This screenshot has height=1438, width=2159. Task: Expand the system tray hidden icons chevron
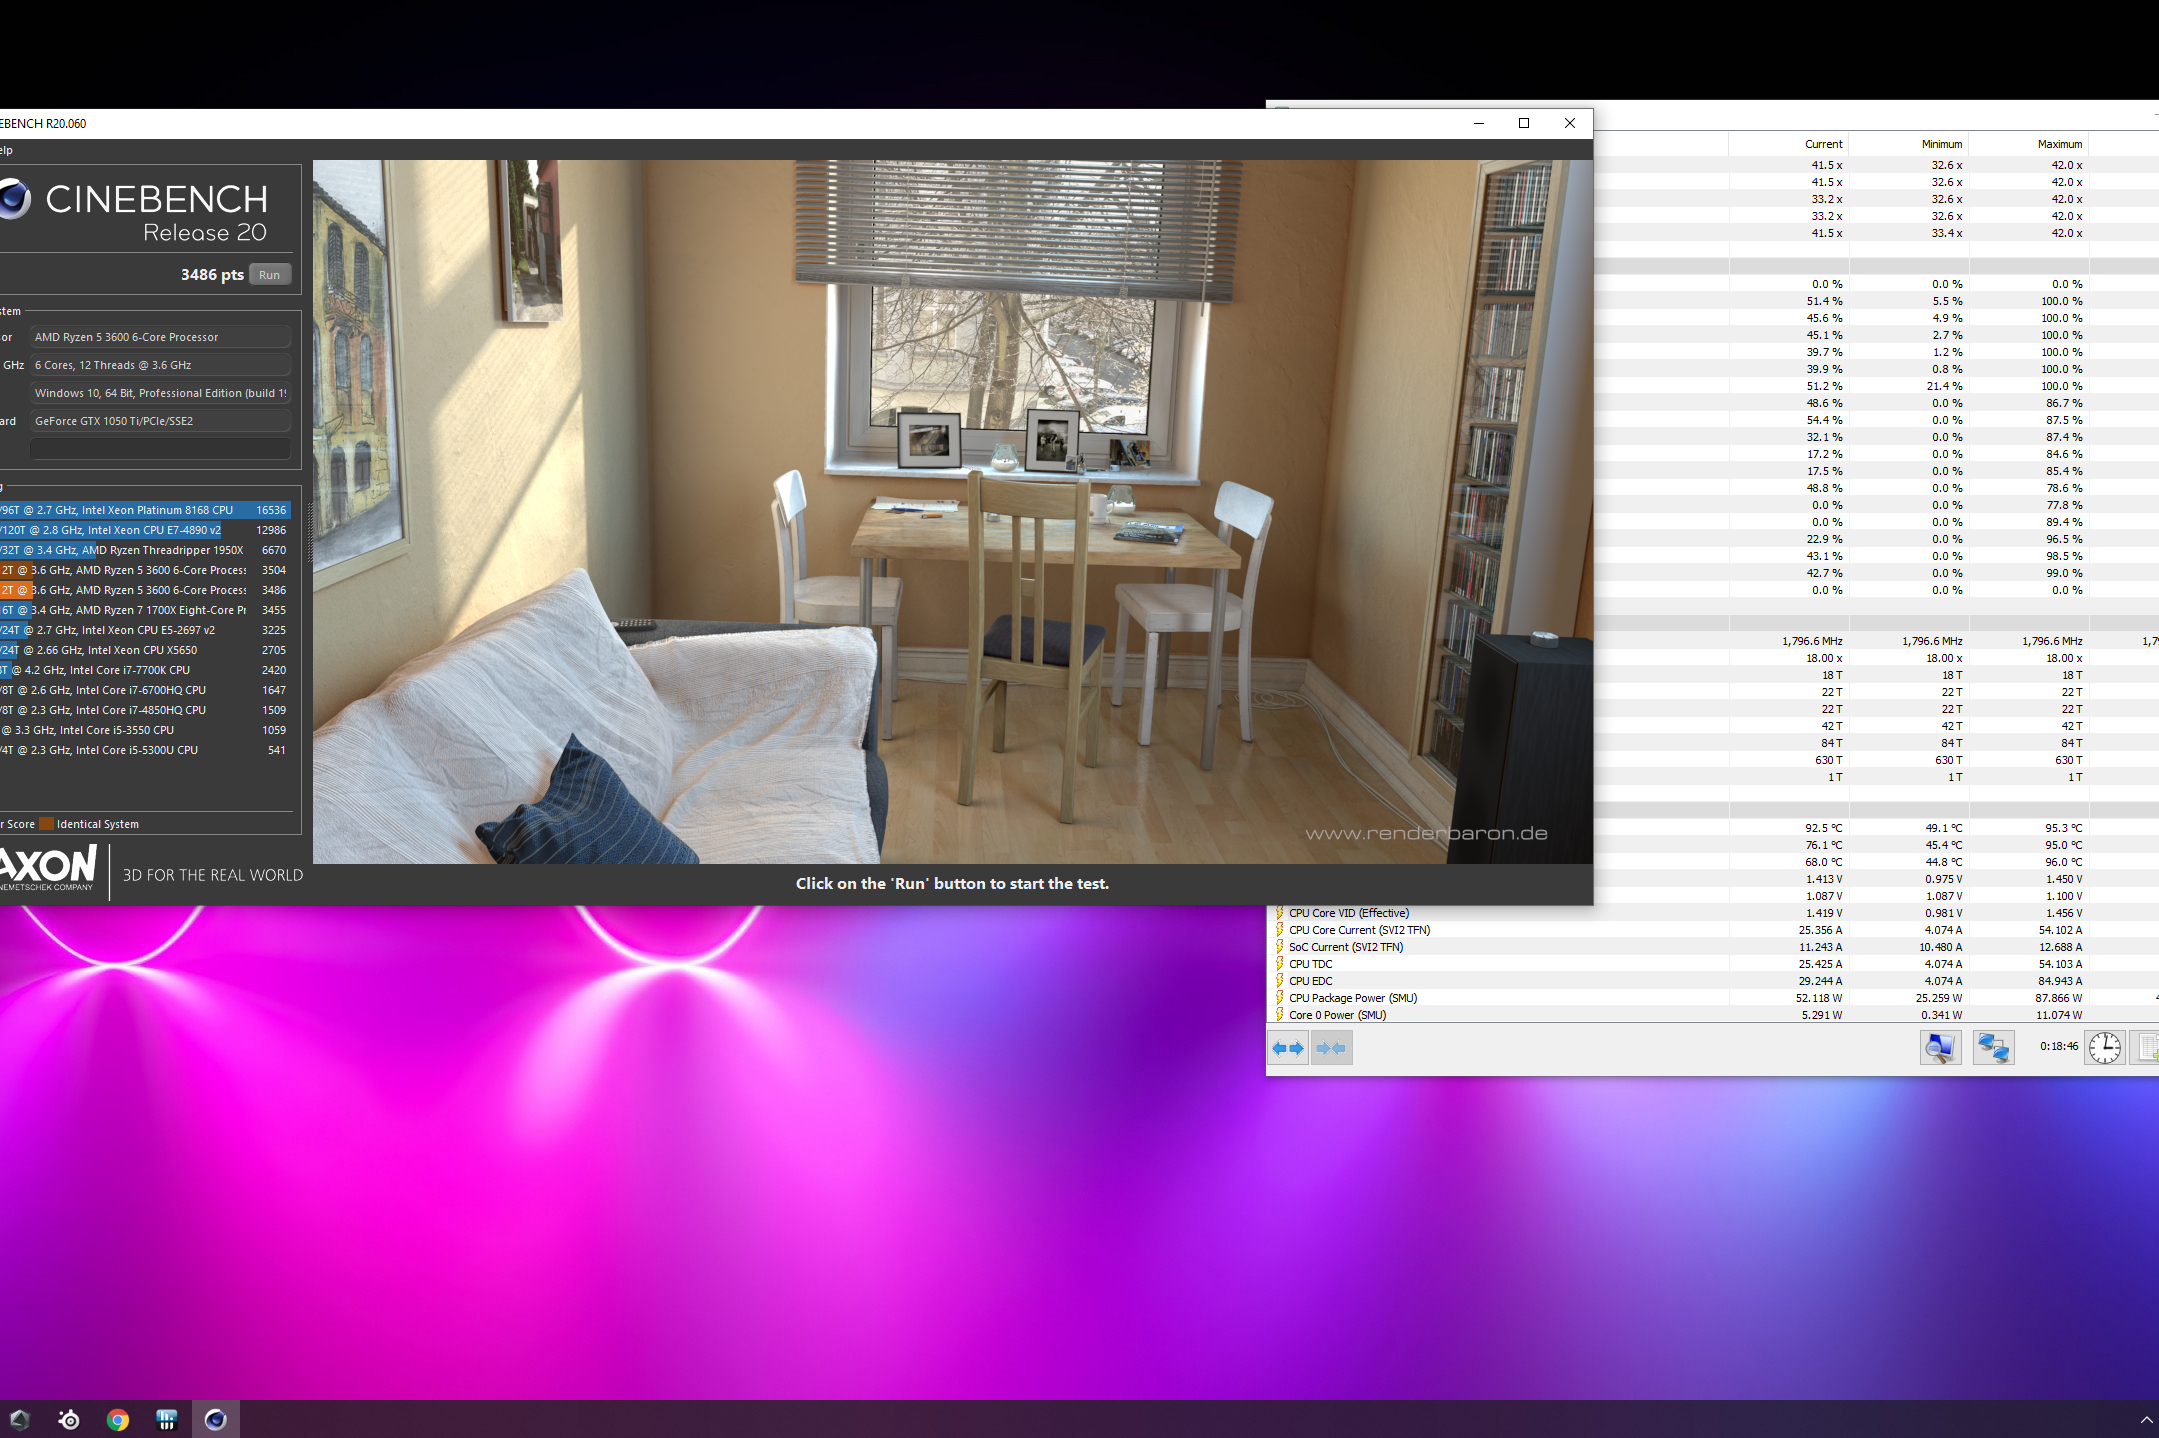2146,1420
